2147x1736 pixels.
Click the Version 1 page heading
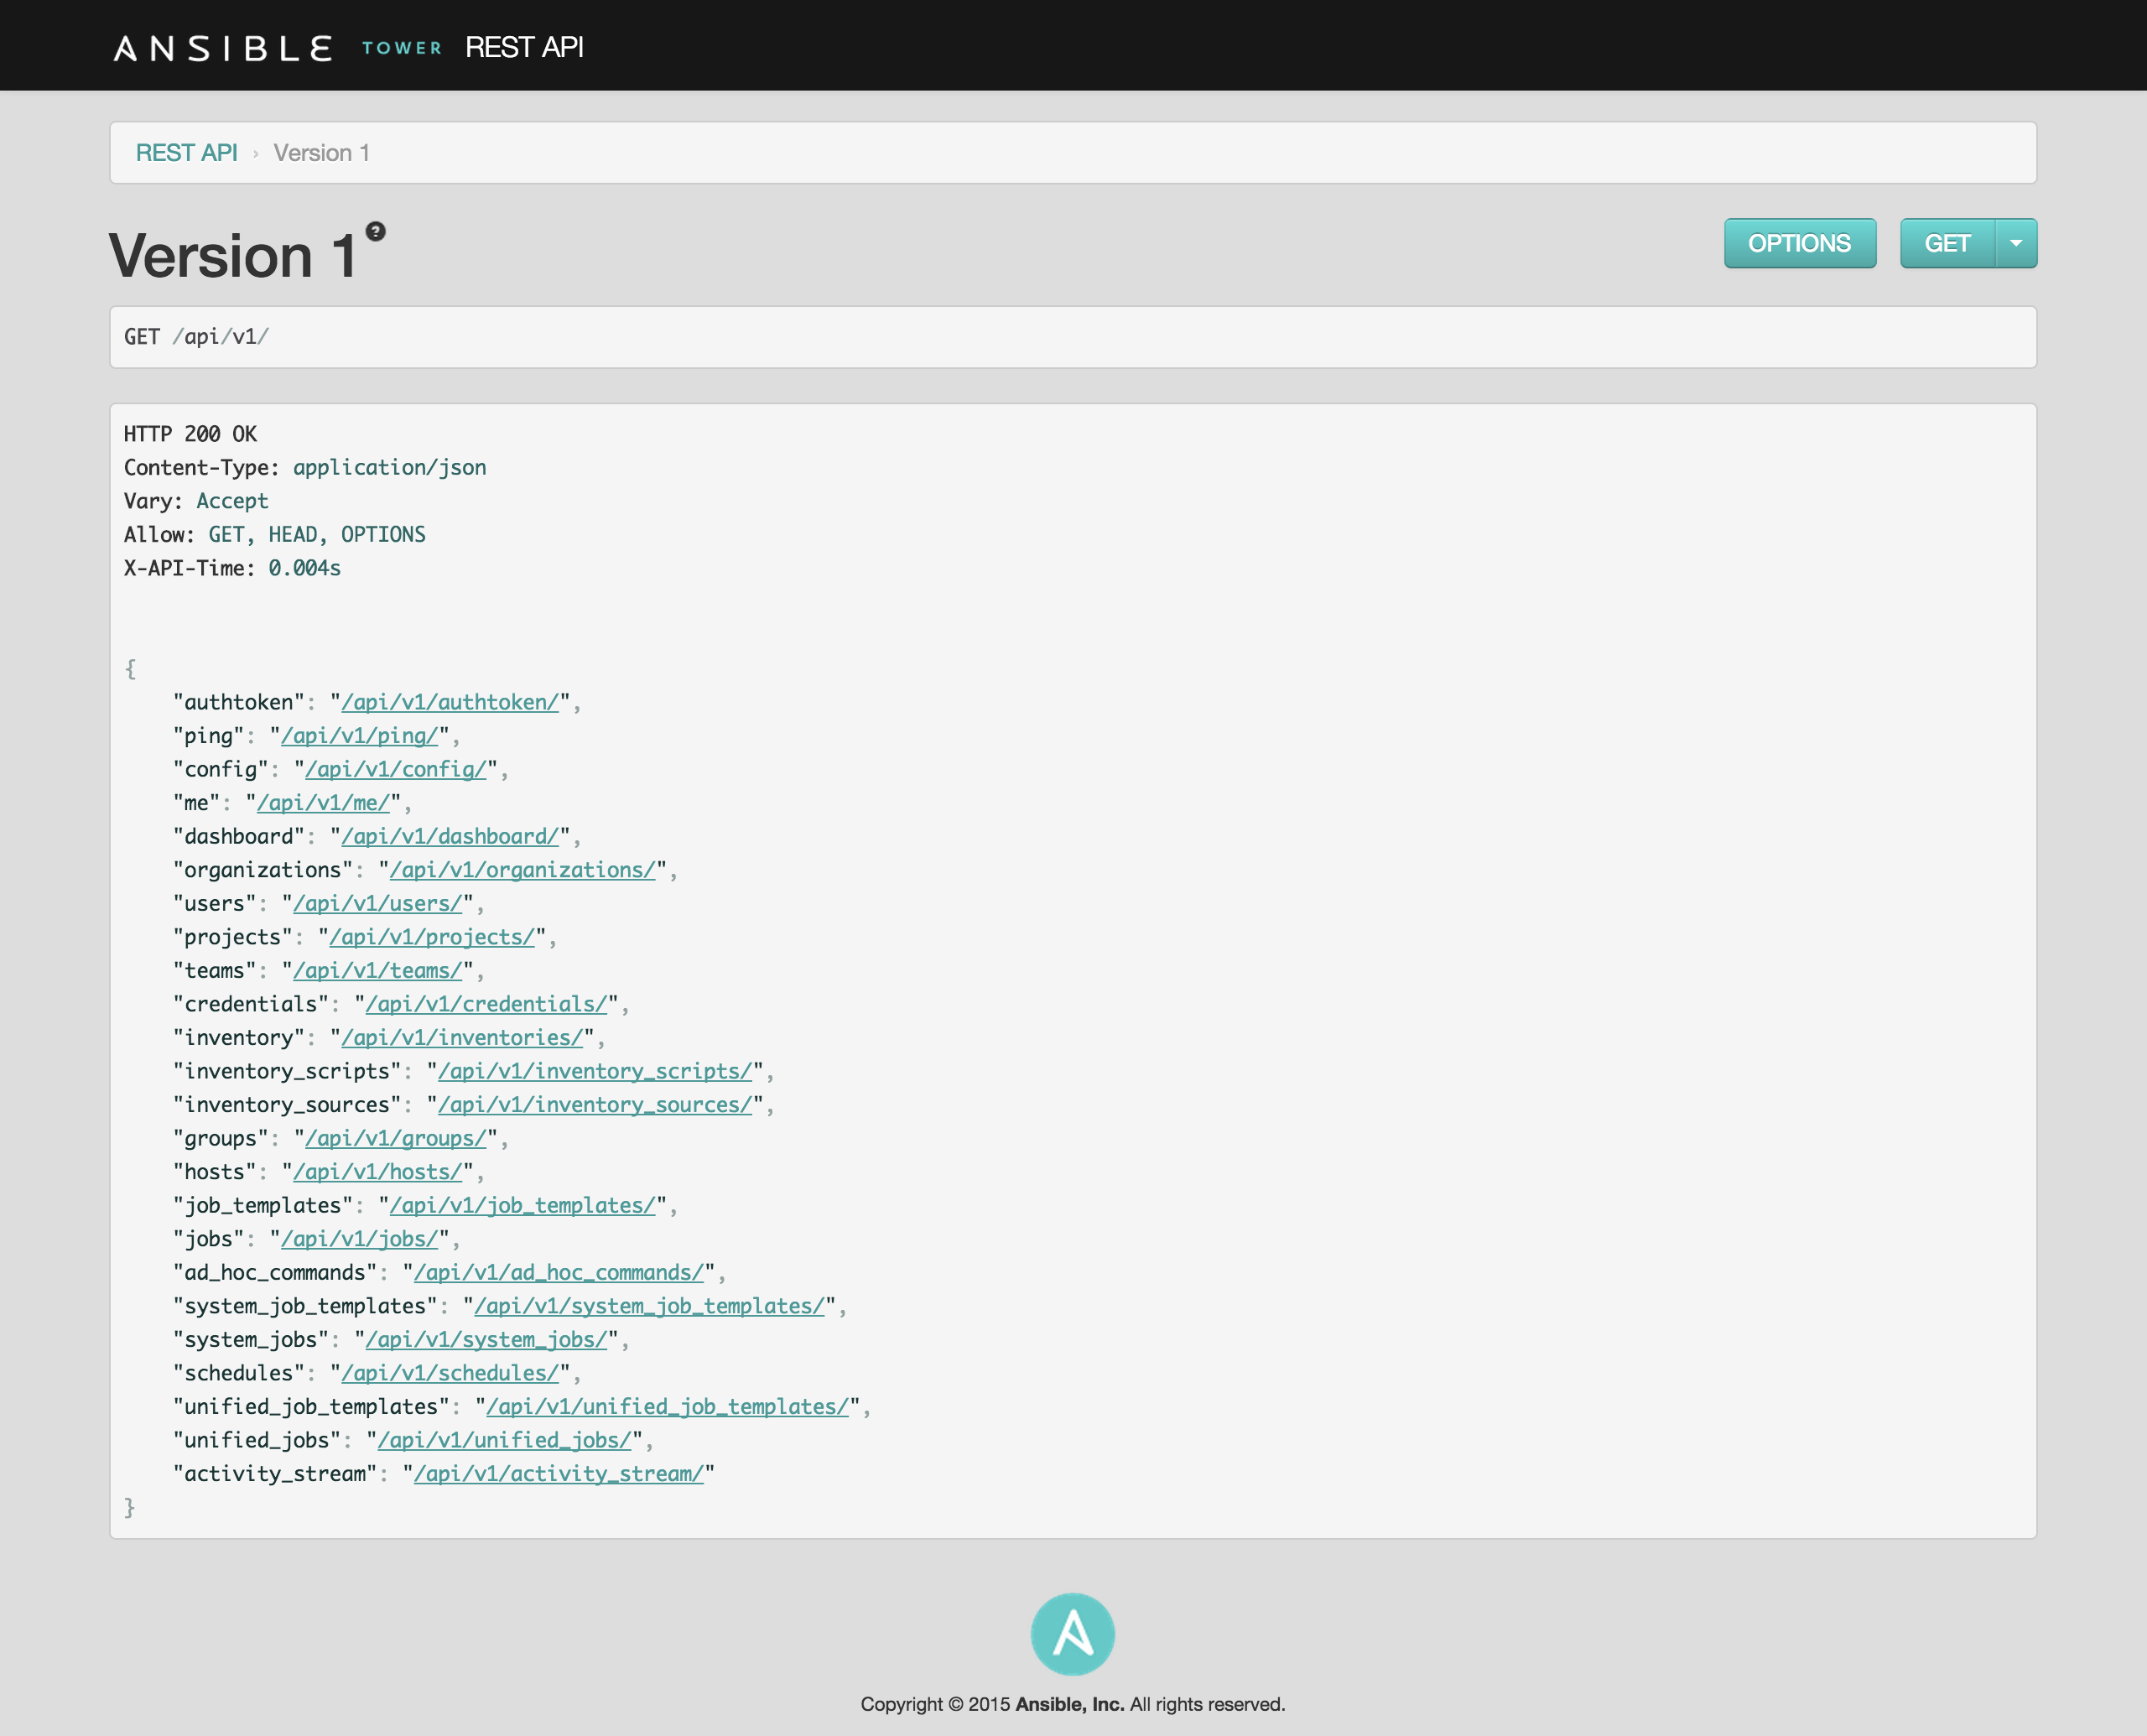pyautogui.click(x=233, y=255)
